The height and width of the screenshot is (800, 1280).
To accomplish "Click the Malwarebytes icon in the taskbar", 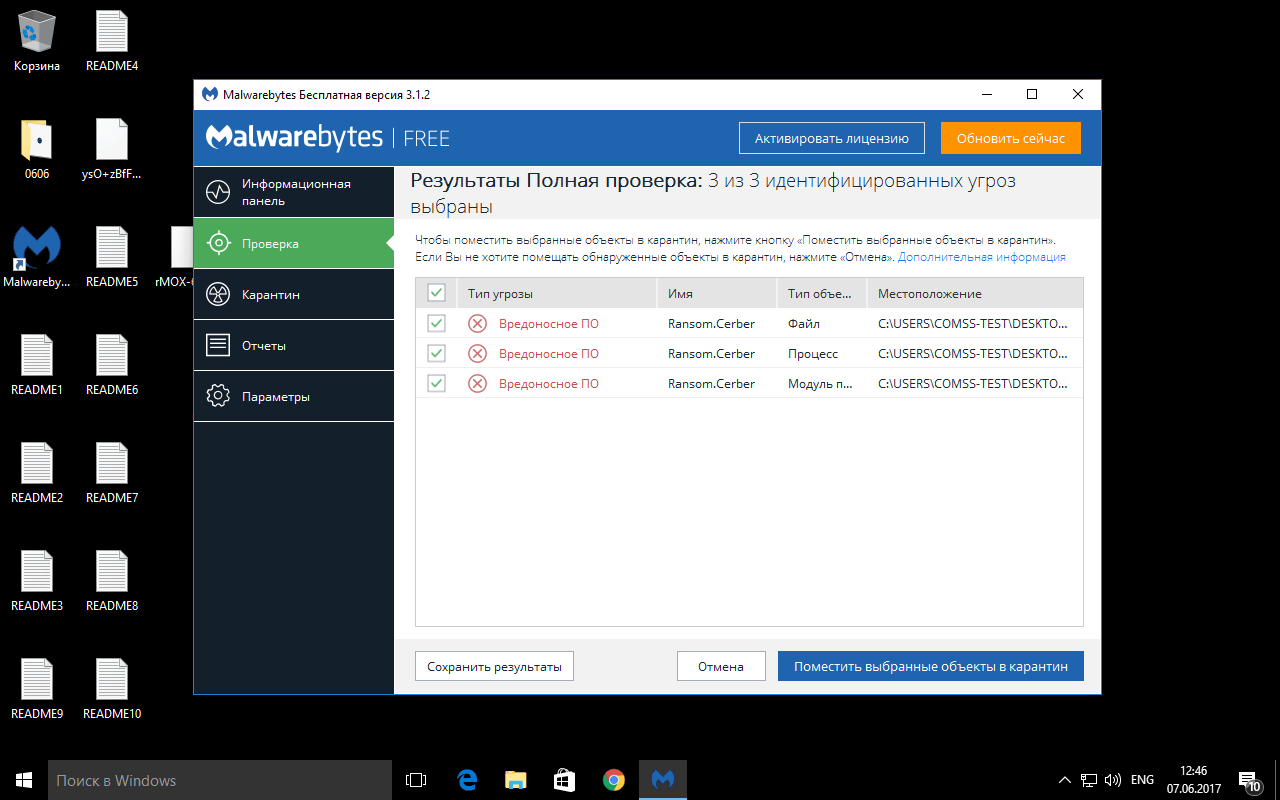I will point(662,780).
